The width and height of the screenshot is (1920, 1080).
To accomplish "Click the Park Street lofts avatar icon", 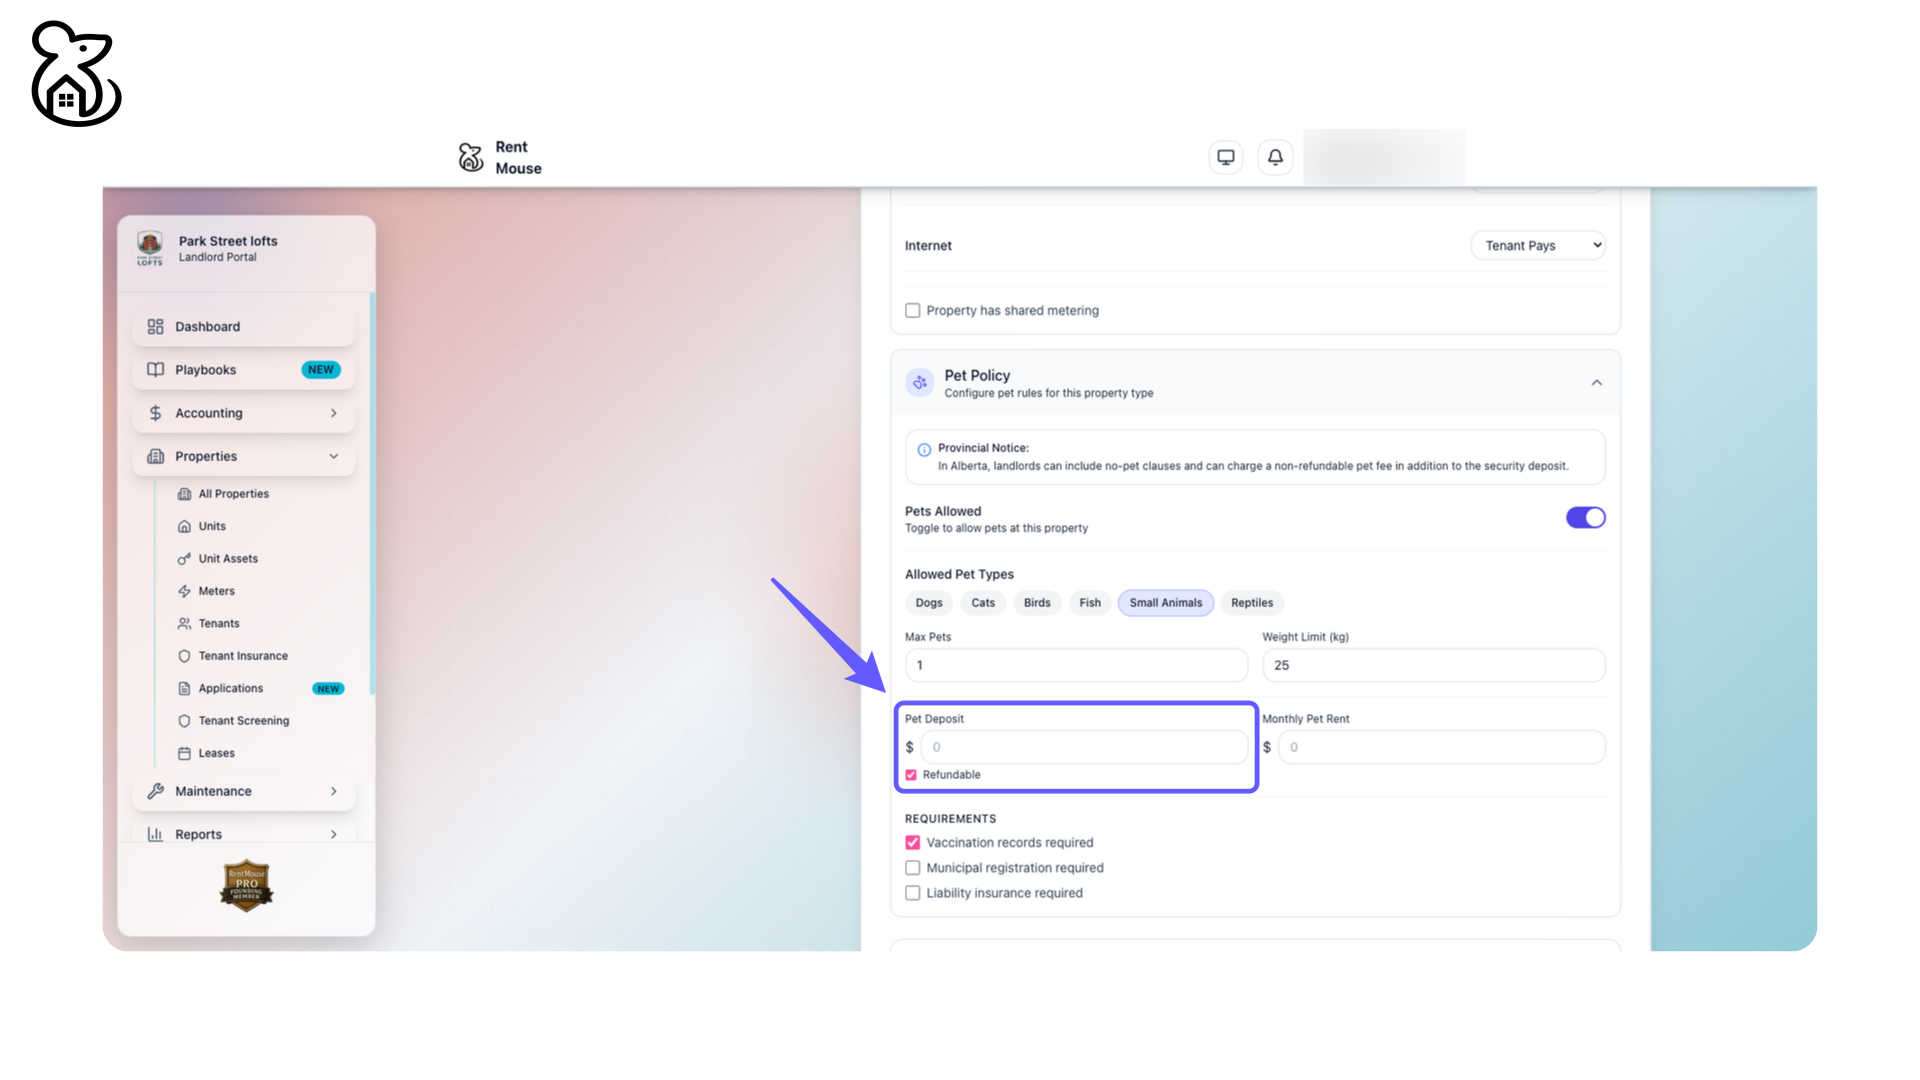I will (x=150, y=247).
